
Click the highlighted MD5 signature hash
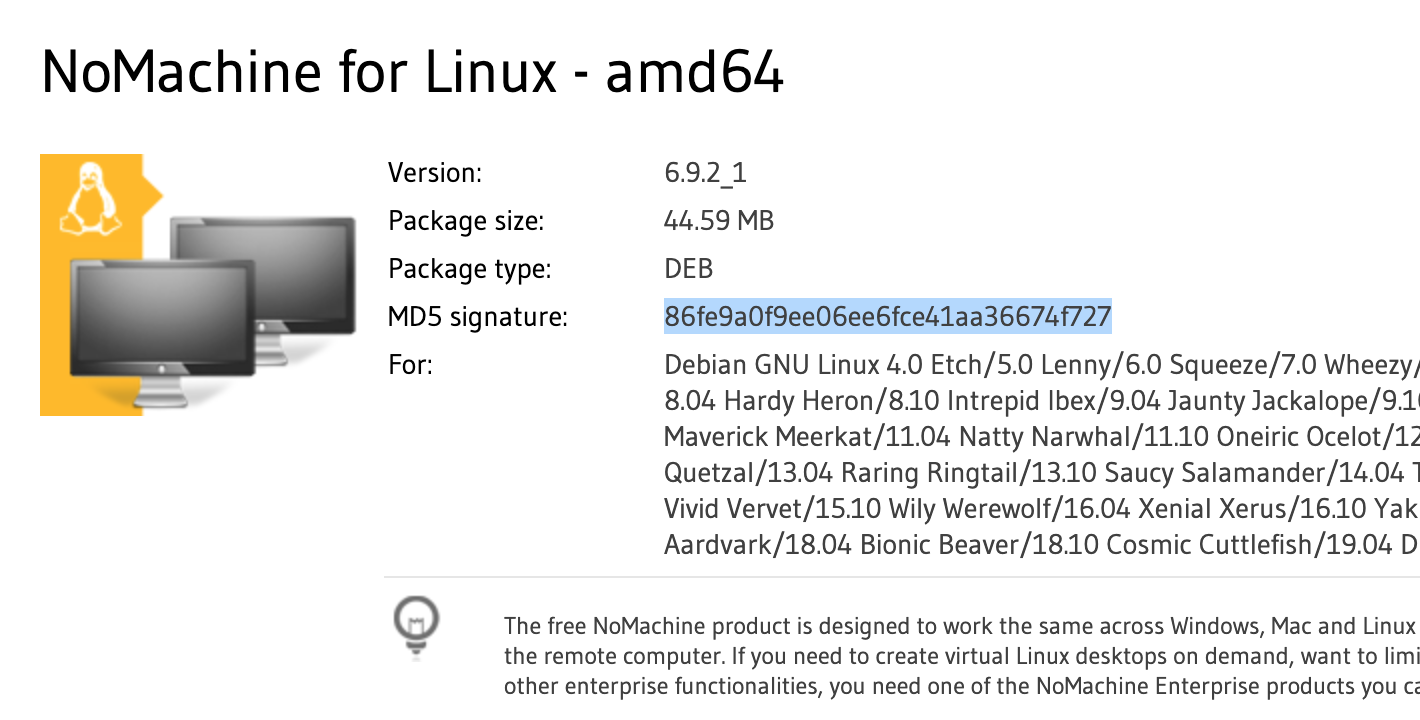pyautogui.click(x=888, y=317)
